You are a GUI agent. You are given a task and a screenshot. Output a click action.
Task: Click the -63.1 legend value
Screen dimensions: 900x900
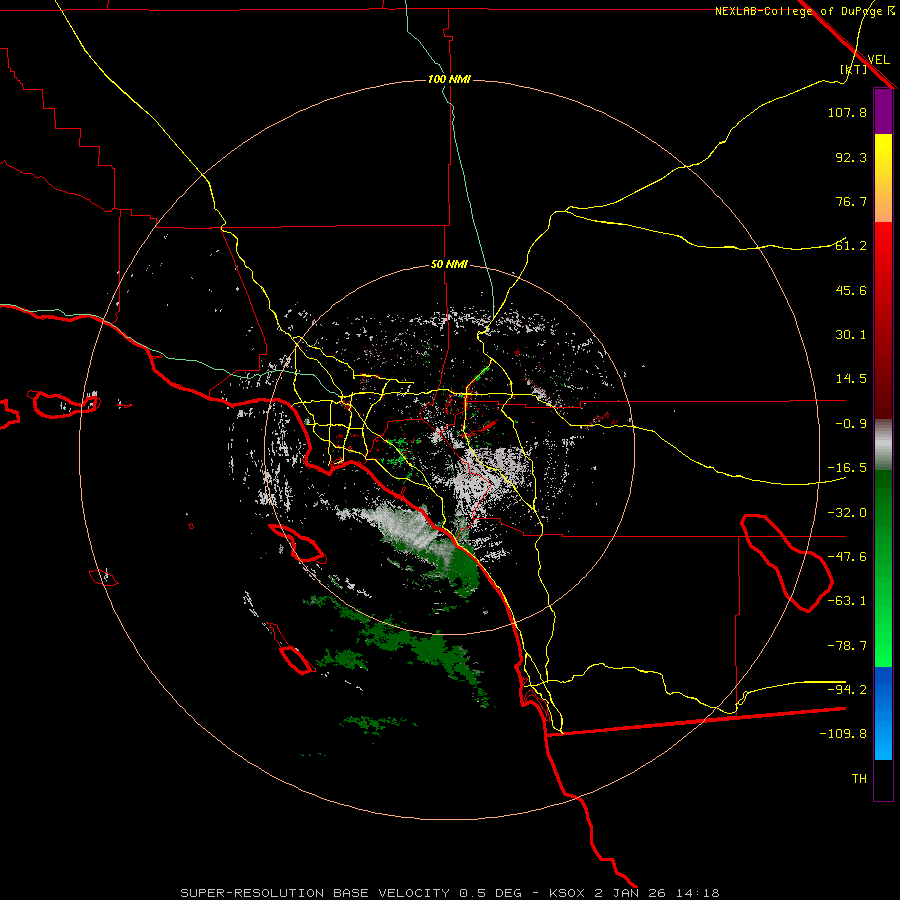(847, 601)
